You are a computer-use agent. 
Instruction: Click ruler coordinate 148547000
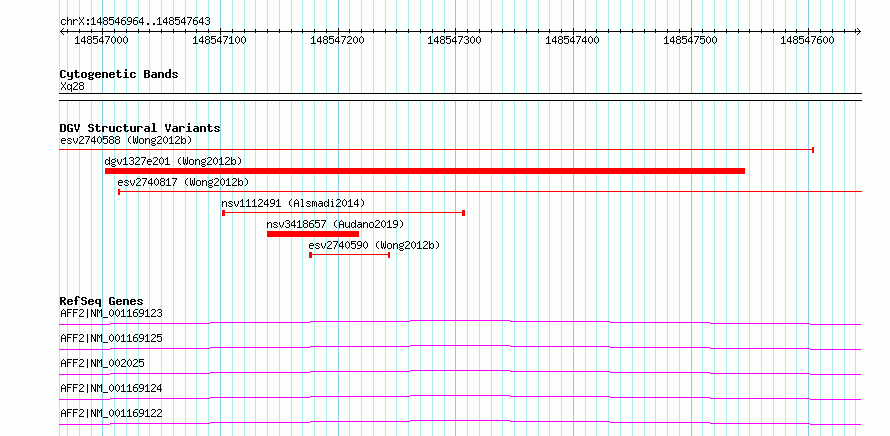pyautogui.click(x=101, y=40)
